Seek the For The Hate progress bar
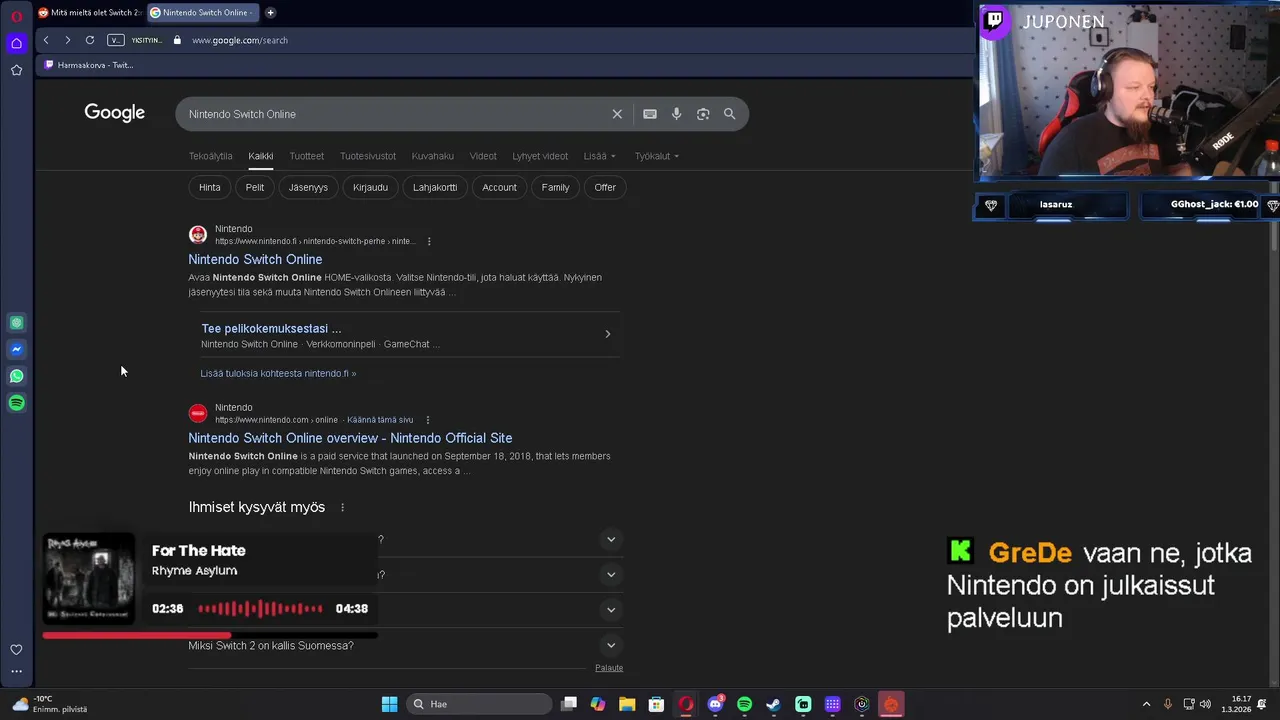This screenshot has height=720, width=1280. point(210,635)
